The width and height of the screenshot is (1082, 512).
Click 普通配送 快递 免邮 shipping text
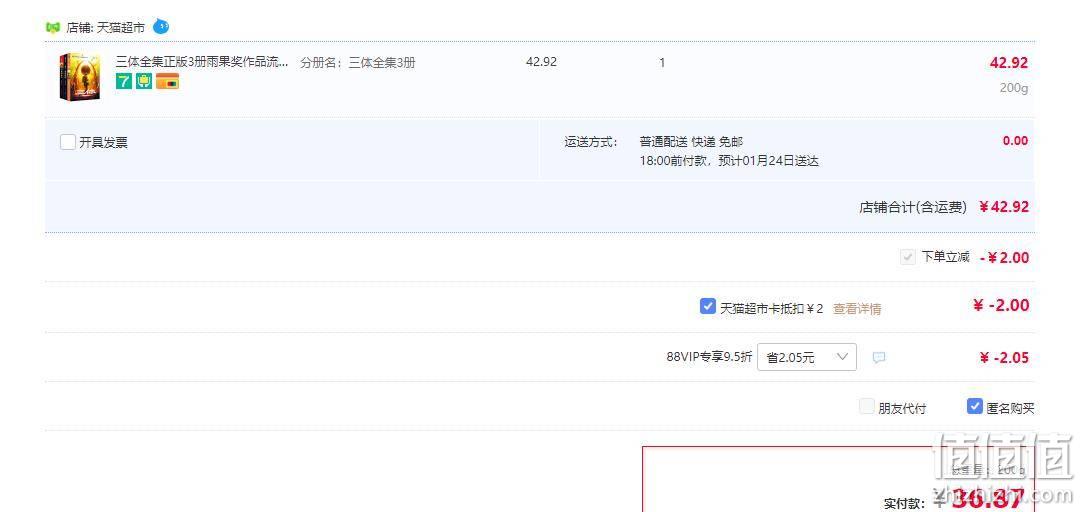click(691, 142)
